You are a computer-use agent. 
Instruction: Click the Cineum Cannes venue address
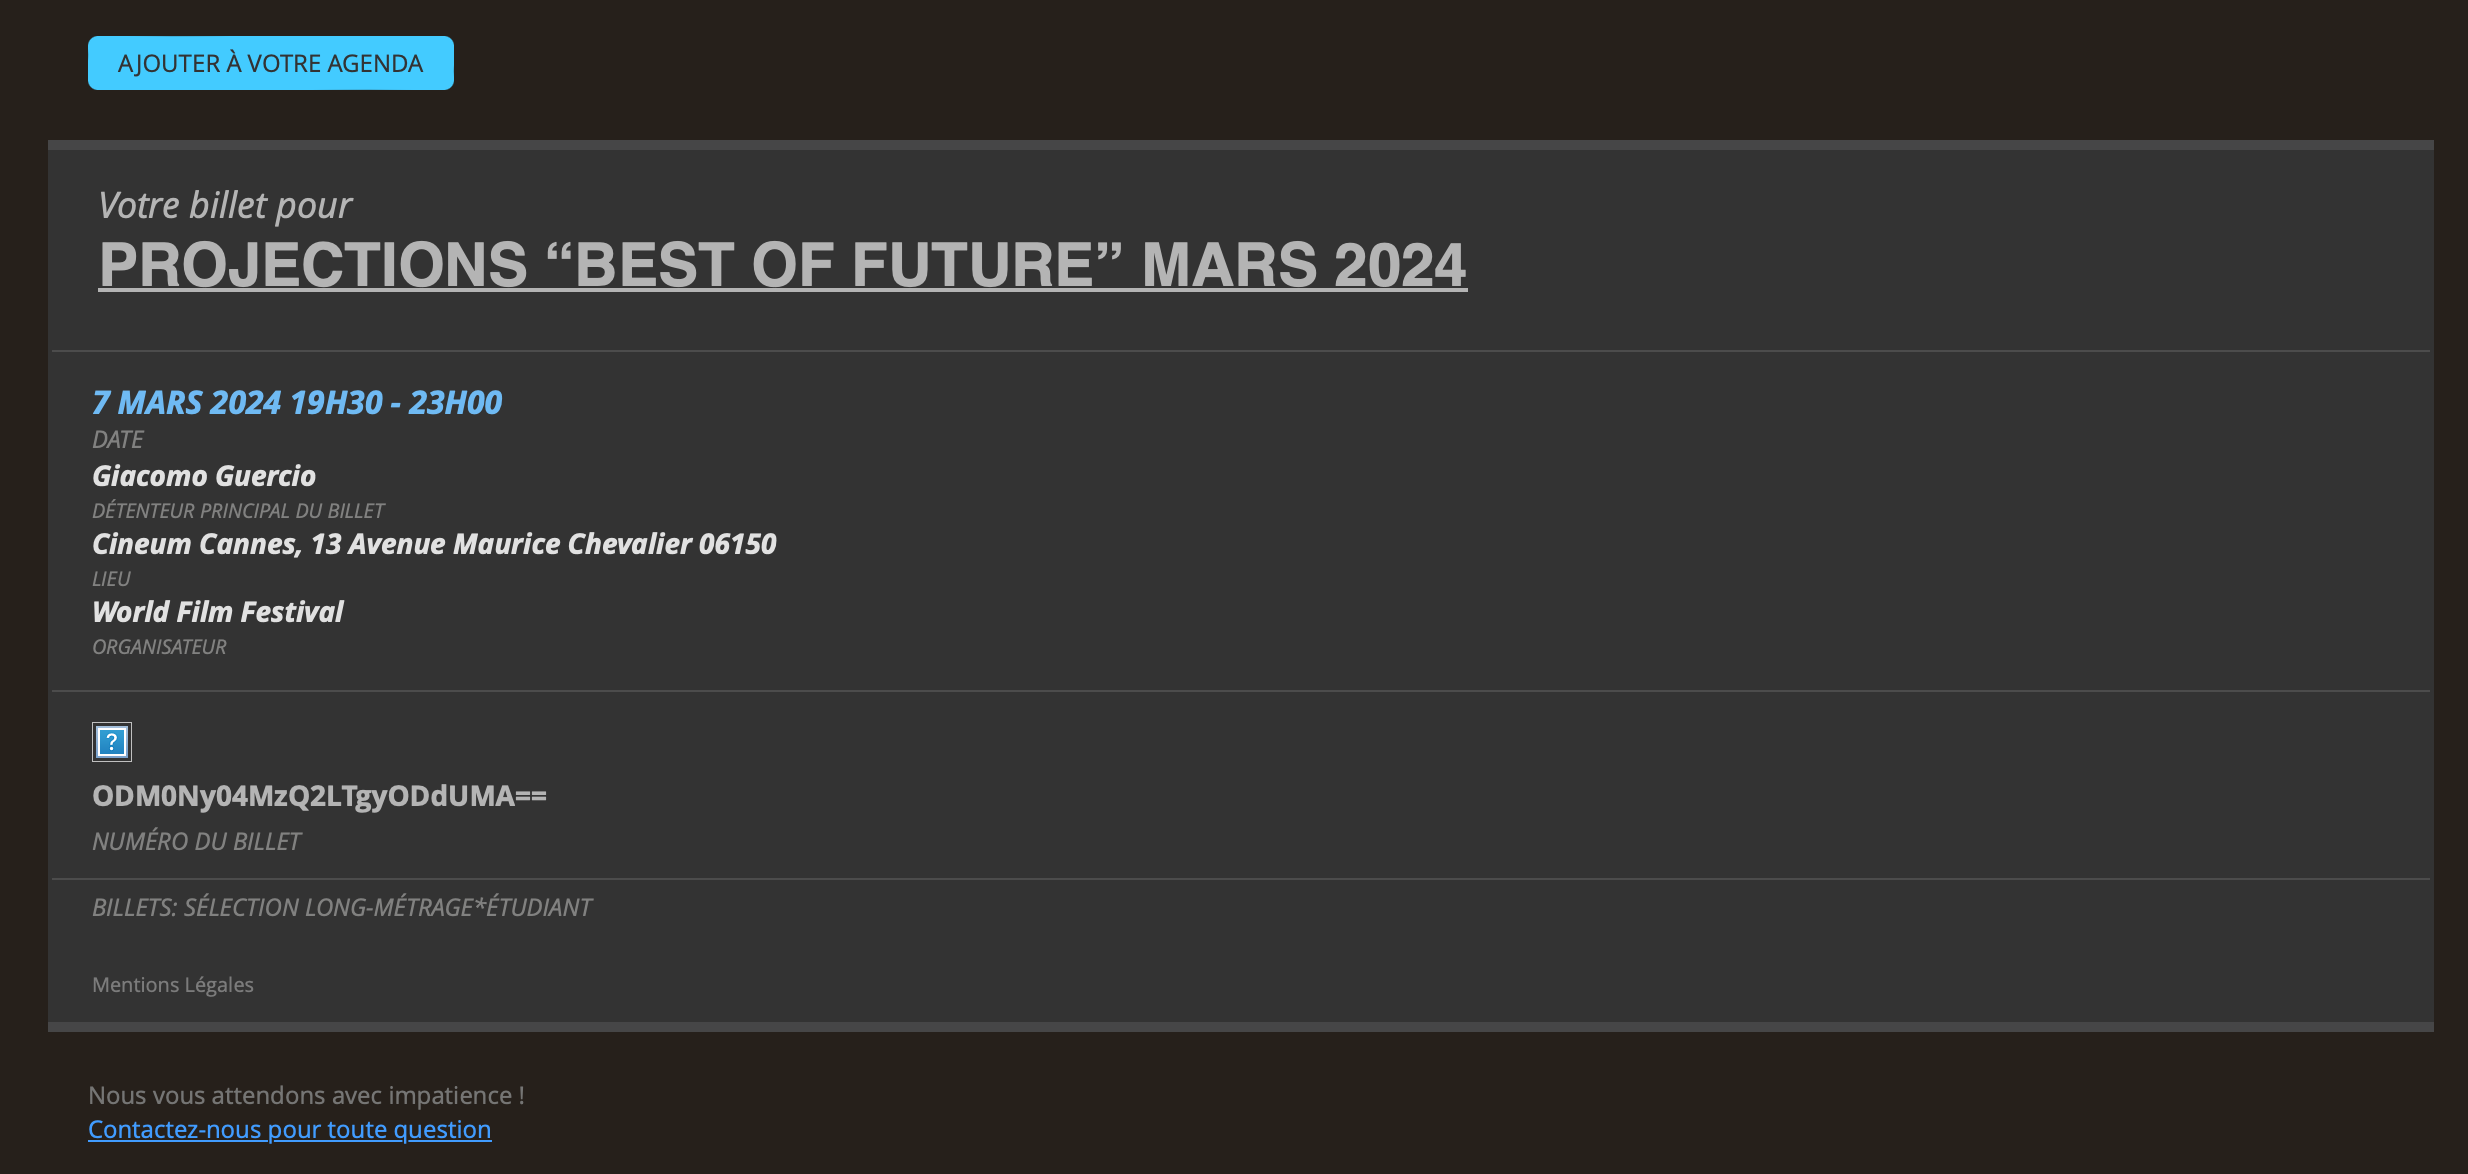[434, 544]
